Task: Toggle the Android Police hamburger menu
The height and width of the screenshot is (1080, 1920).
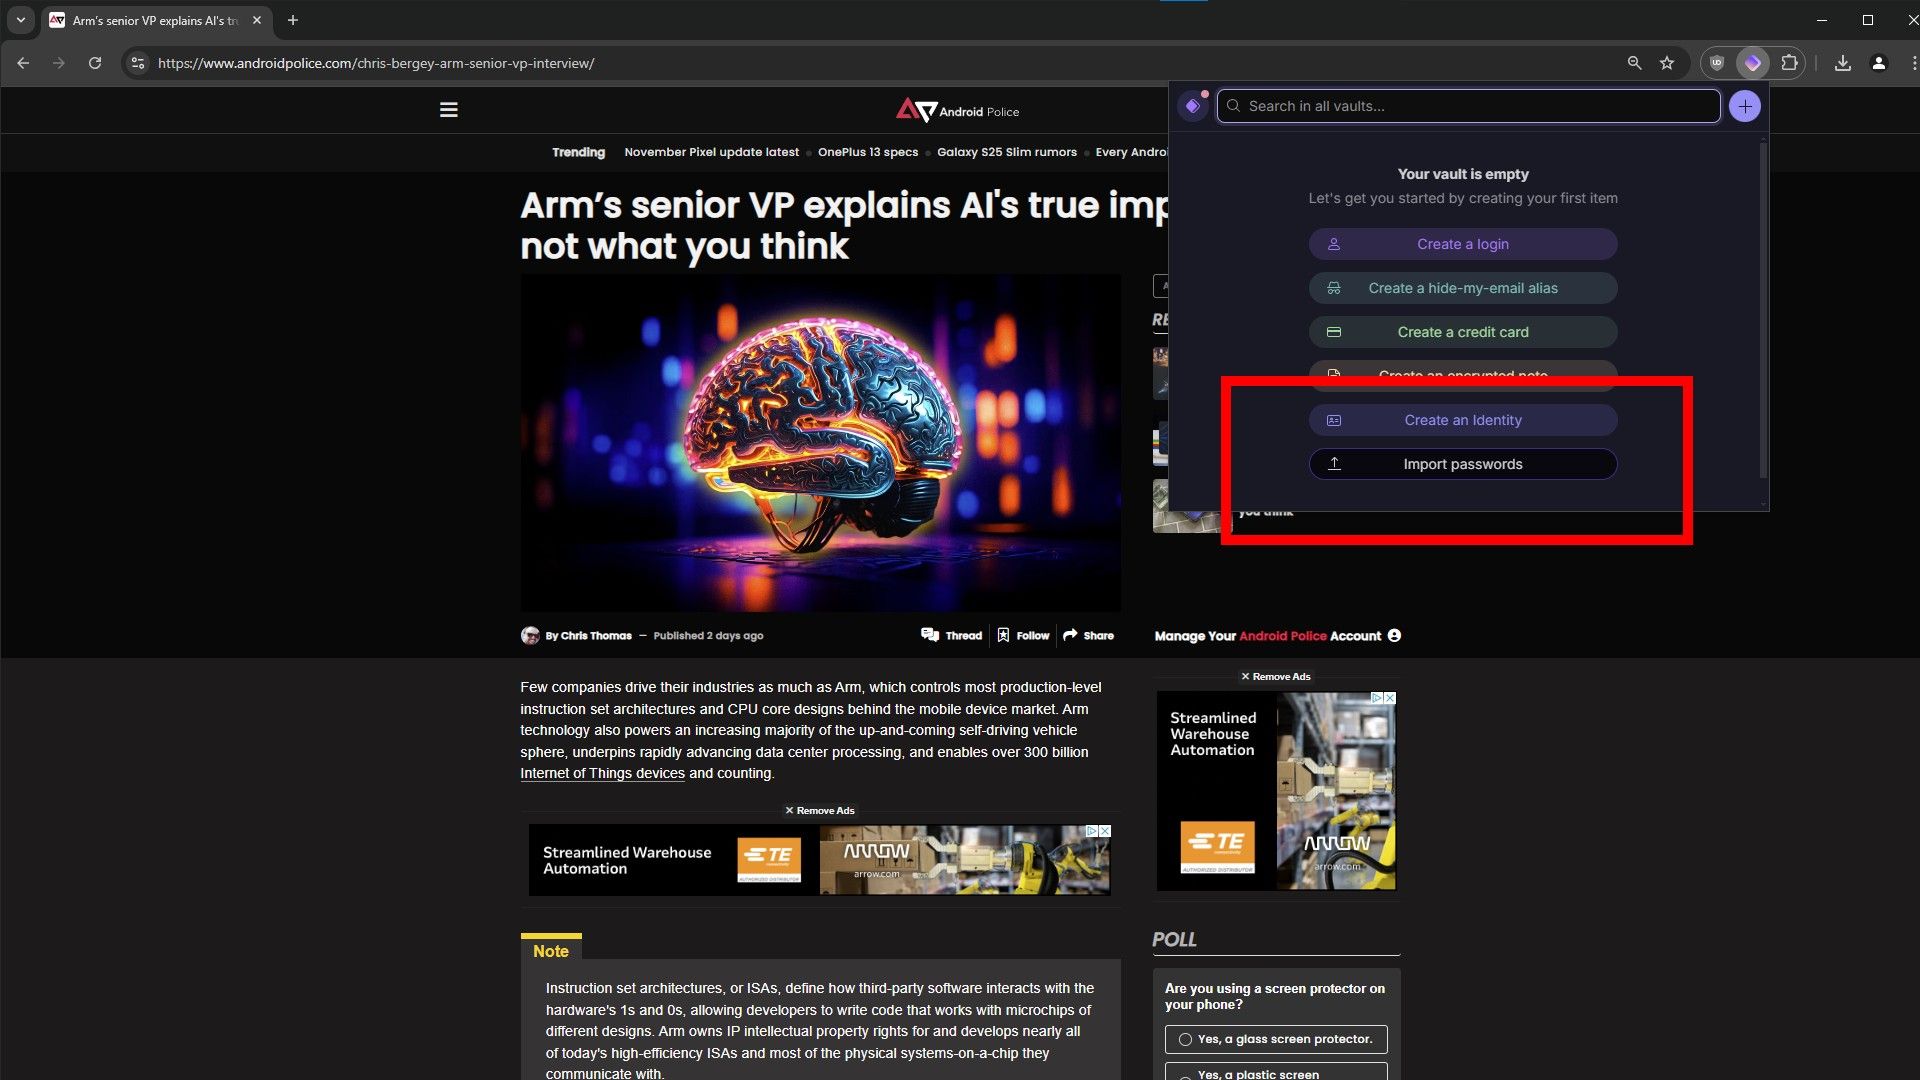Action: (448, 108)
